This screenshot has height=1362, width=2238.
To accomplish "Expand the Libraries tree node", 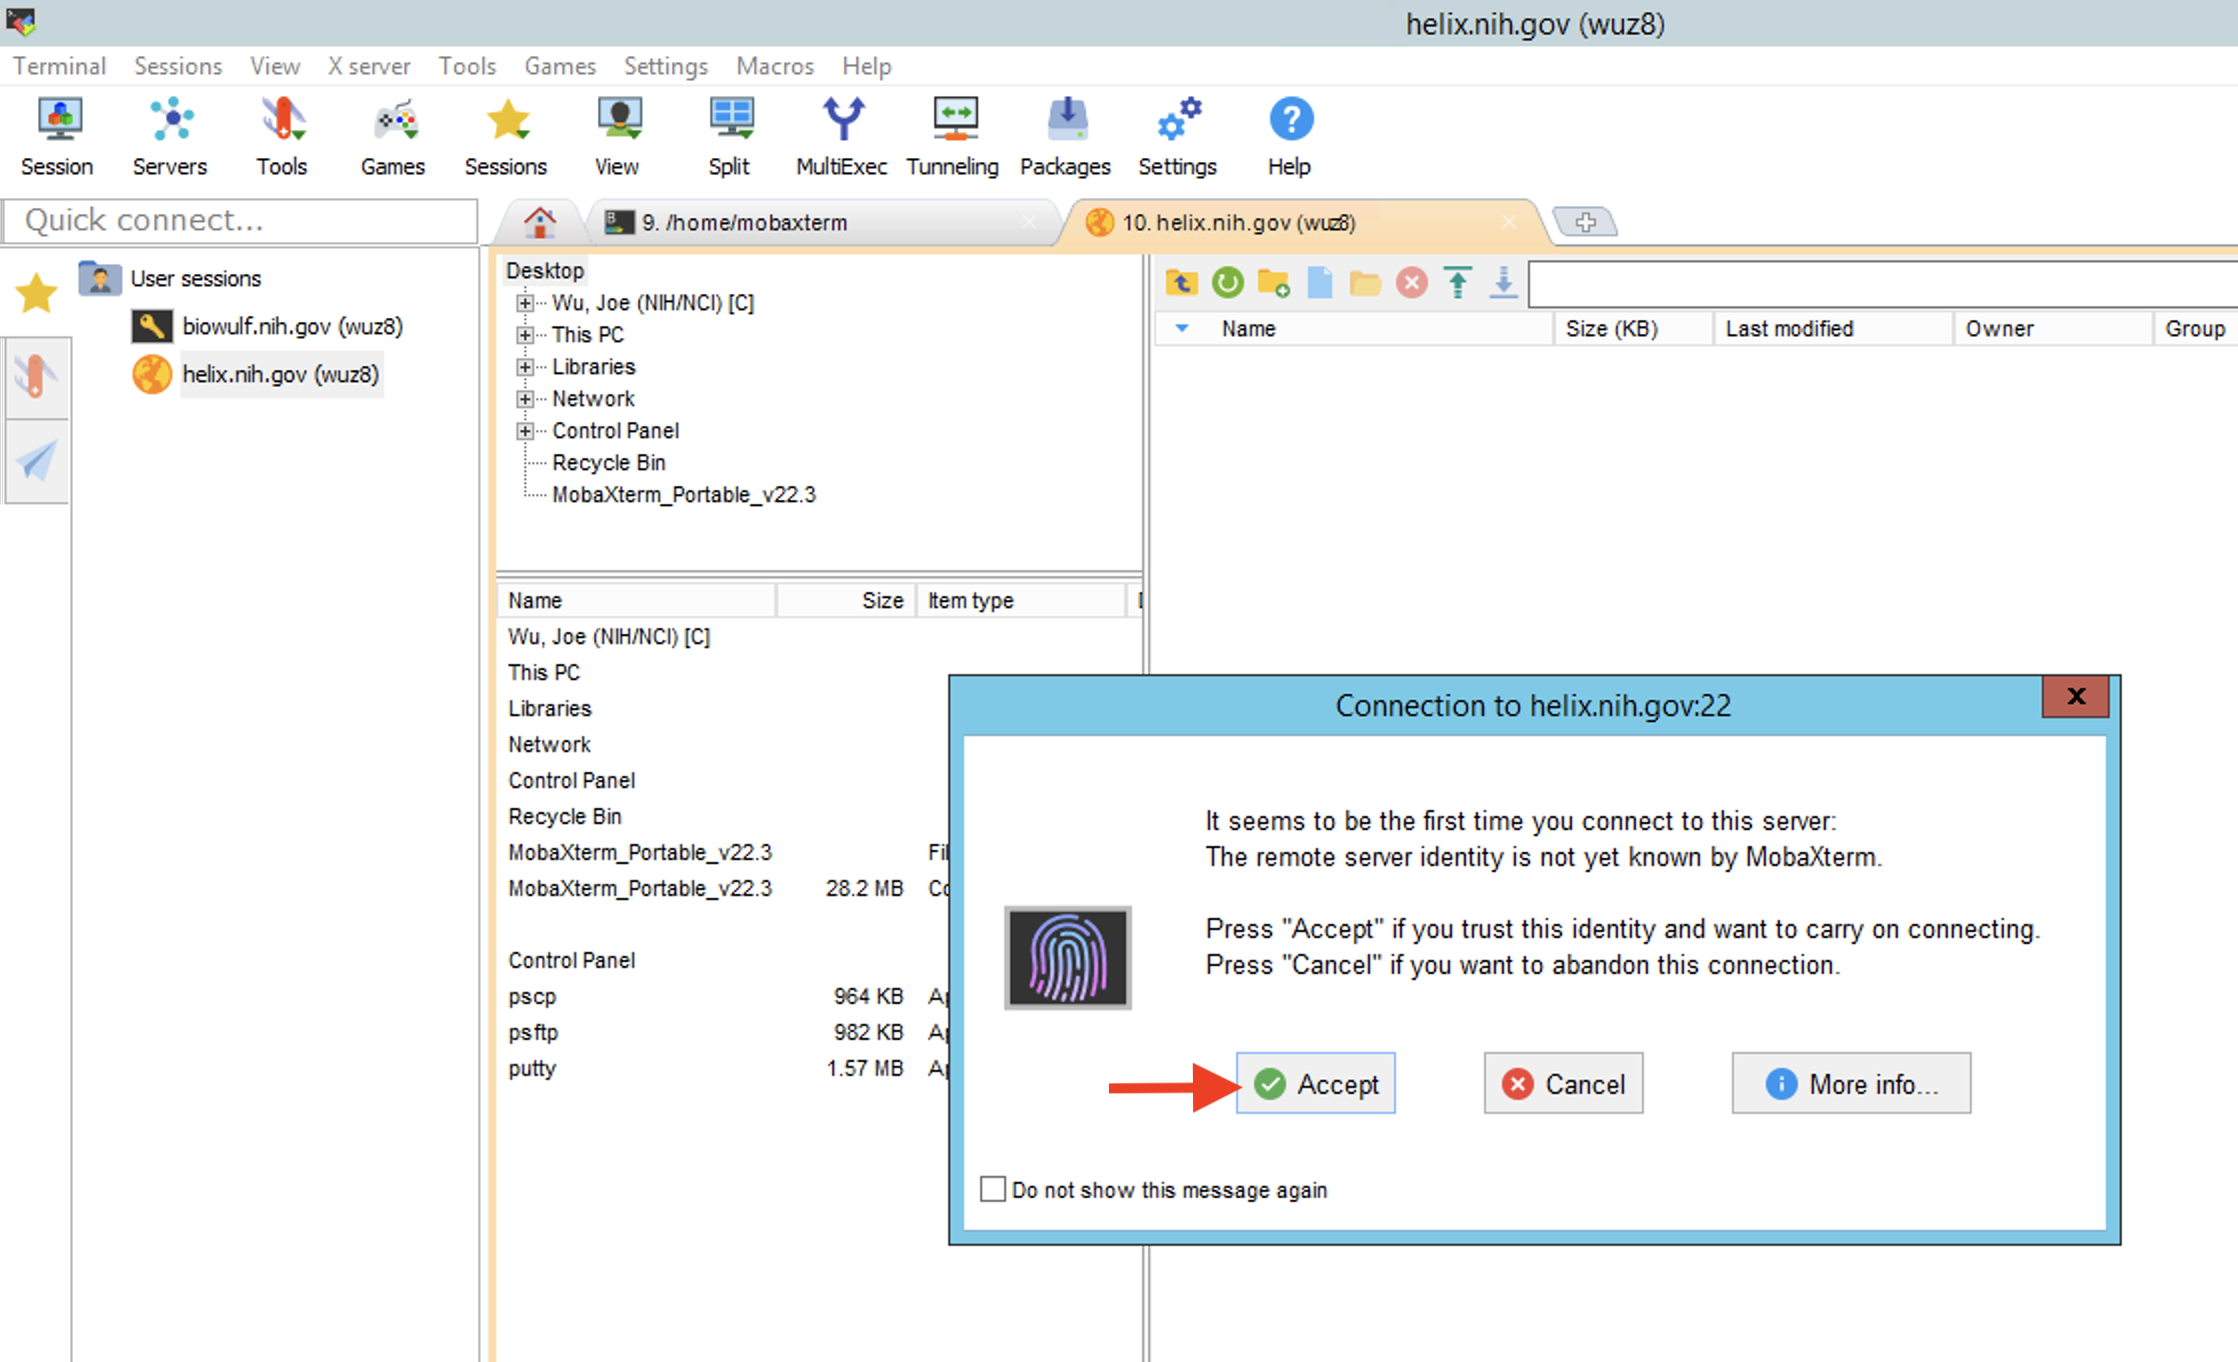I will click(x=525, y=367).
